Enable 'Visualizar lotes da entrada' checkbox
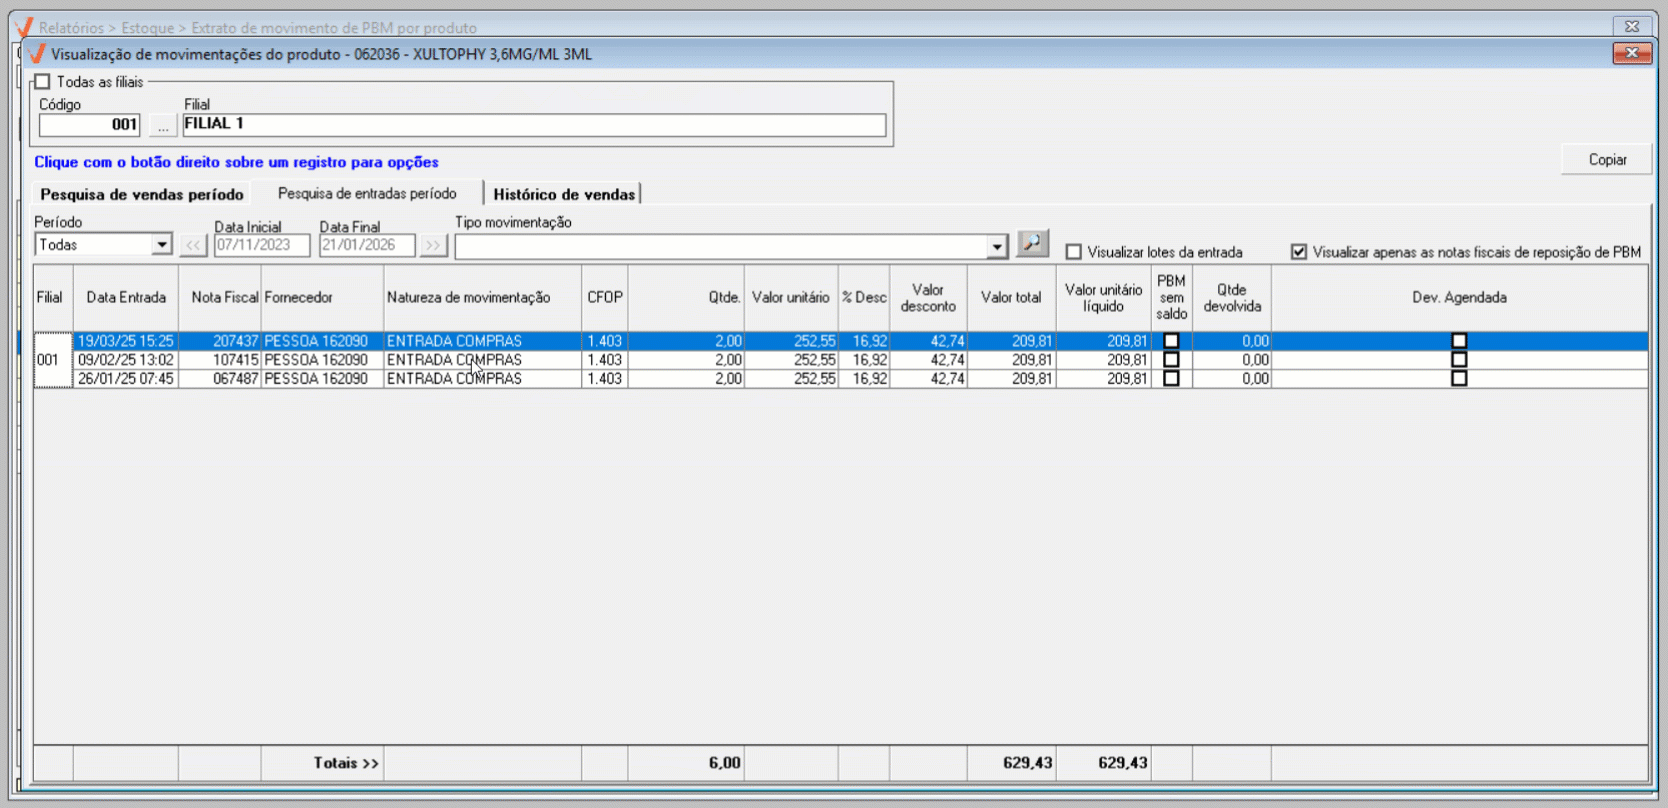The image size is (1668, 808). [1074, 252]
